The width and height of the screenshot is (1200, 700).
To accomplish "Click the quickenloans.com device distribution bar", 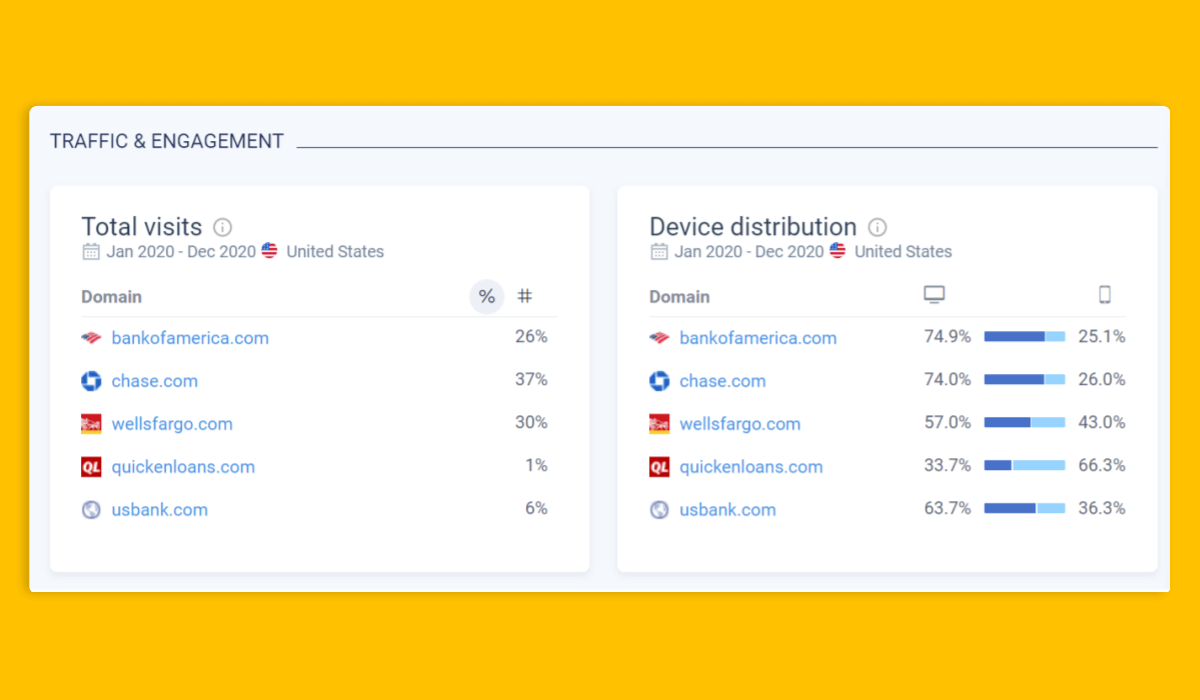I will (1025, 466).
